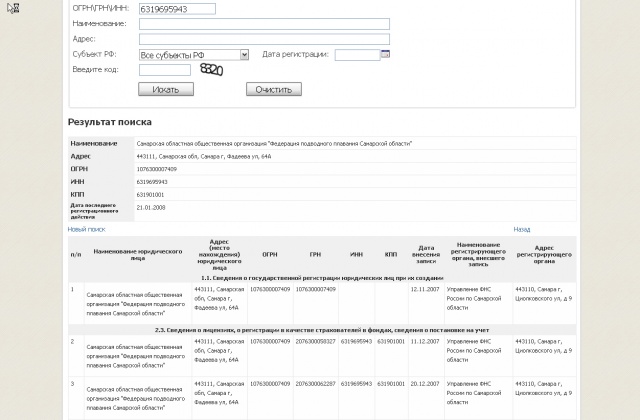Click the Введите код captcha input
The height and width of the screenshot is (420, 640).
164,70
